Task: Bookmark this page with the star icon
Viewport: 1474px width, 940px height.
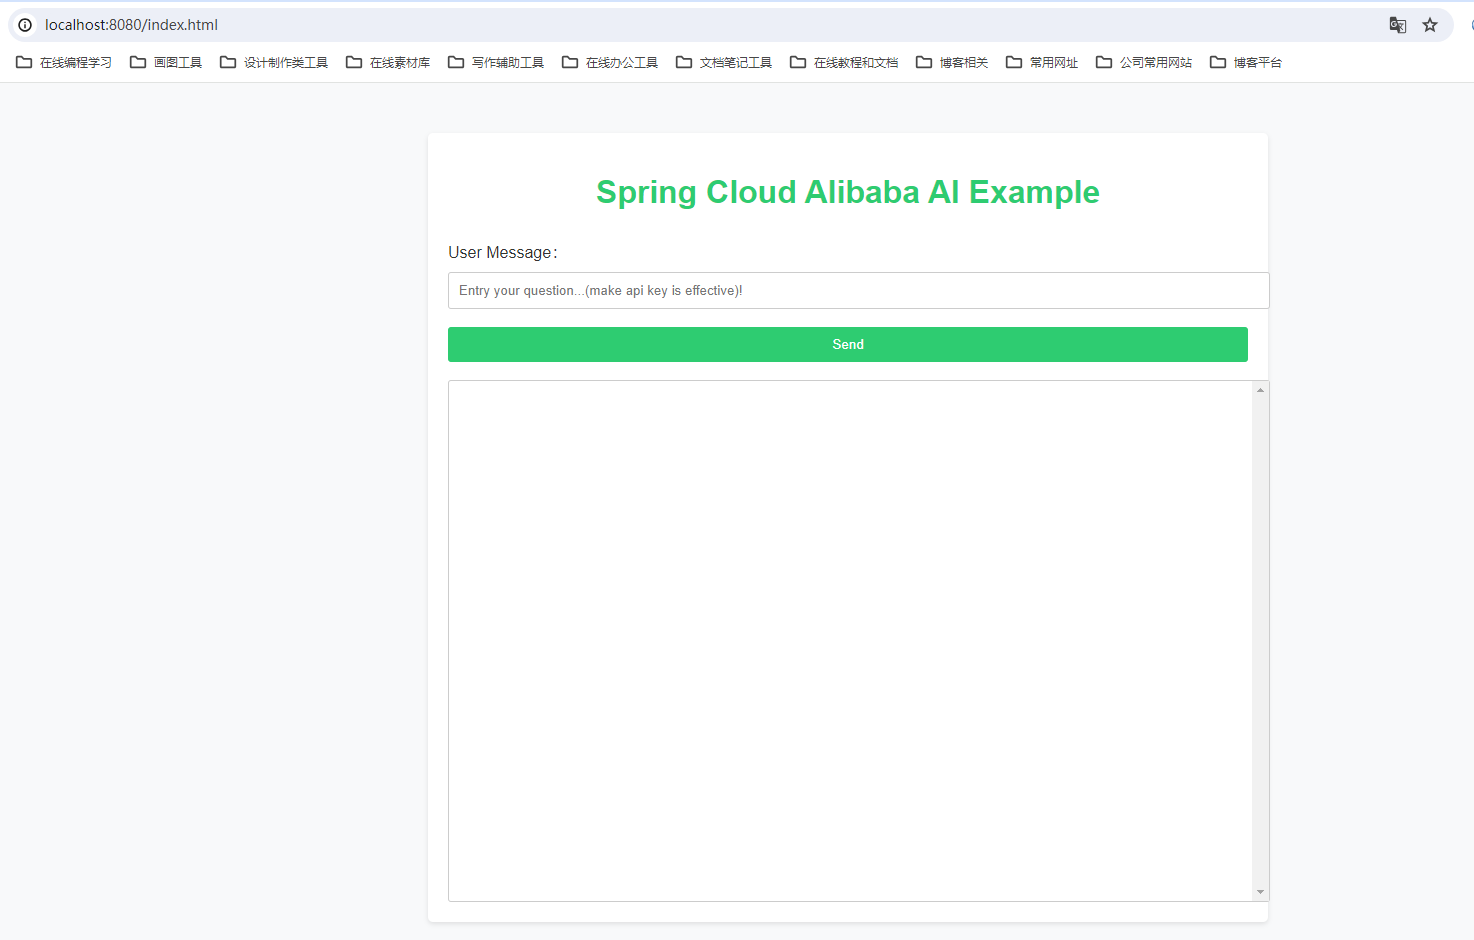Action: (x=1430, y=25)
